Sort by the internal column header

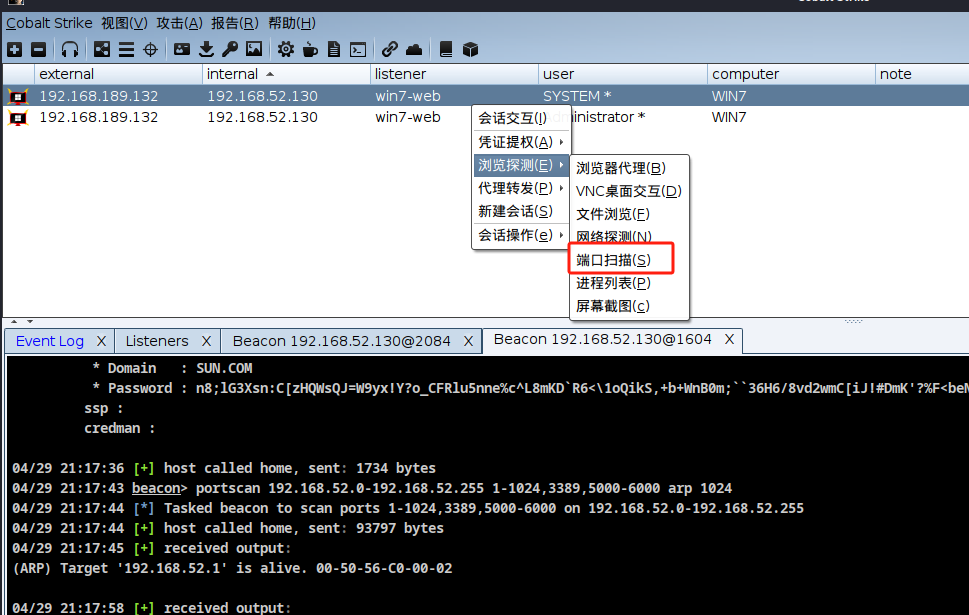[286, 74]
